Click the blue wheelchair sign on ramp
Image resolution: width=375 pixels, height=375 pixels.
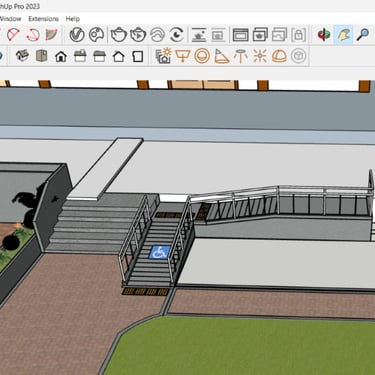pos(159,252)
